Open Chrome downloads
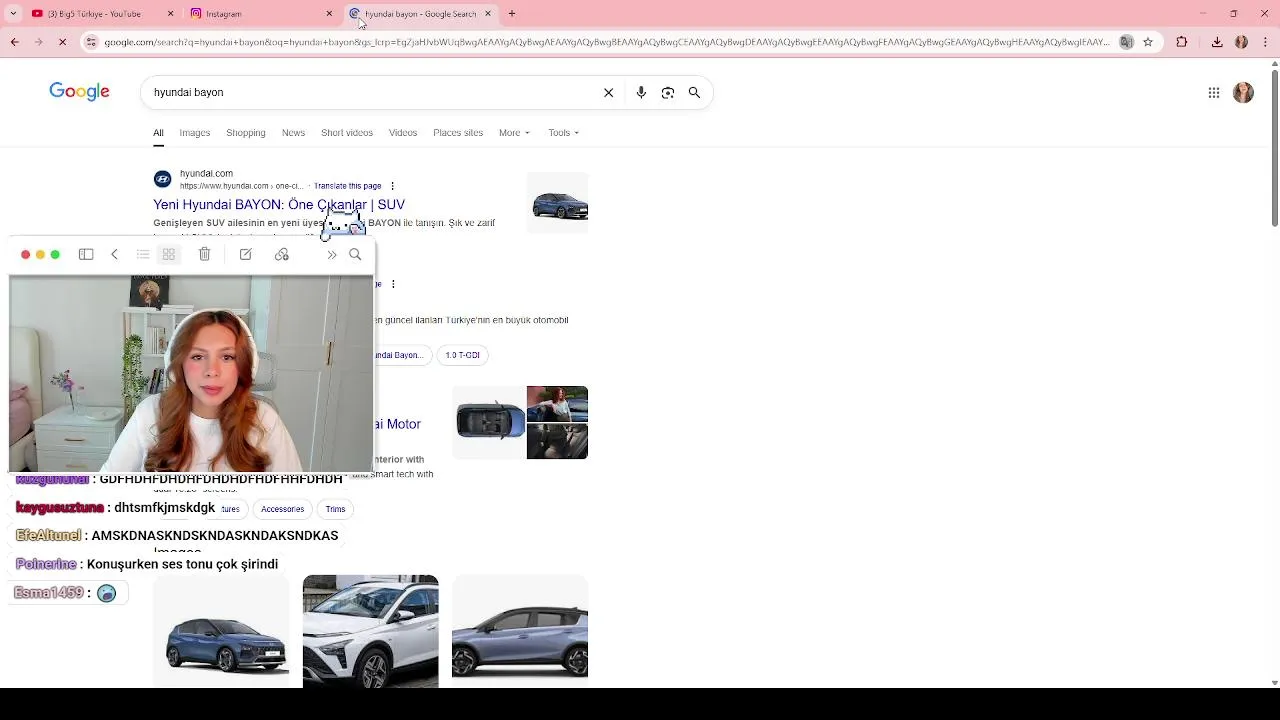The image size is (1280, 720). click(1217, 42)
